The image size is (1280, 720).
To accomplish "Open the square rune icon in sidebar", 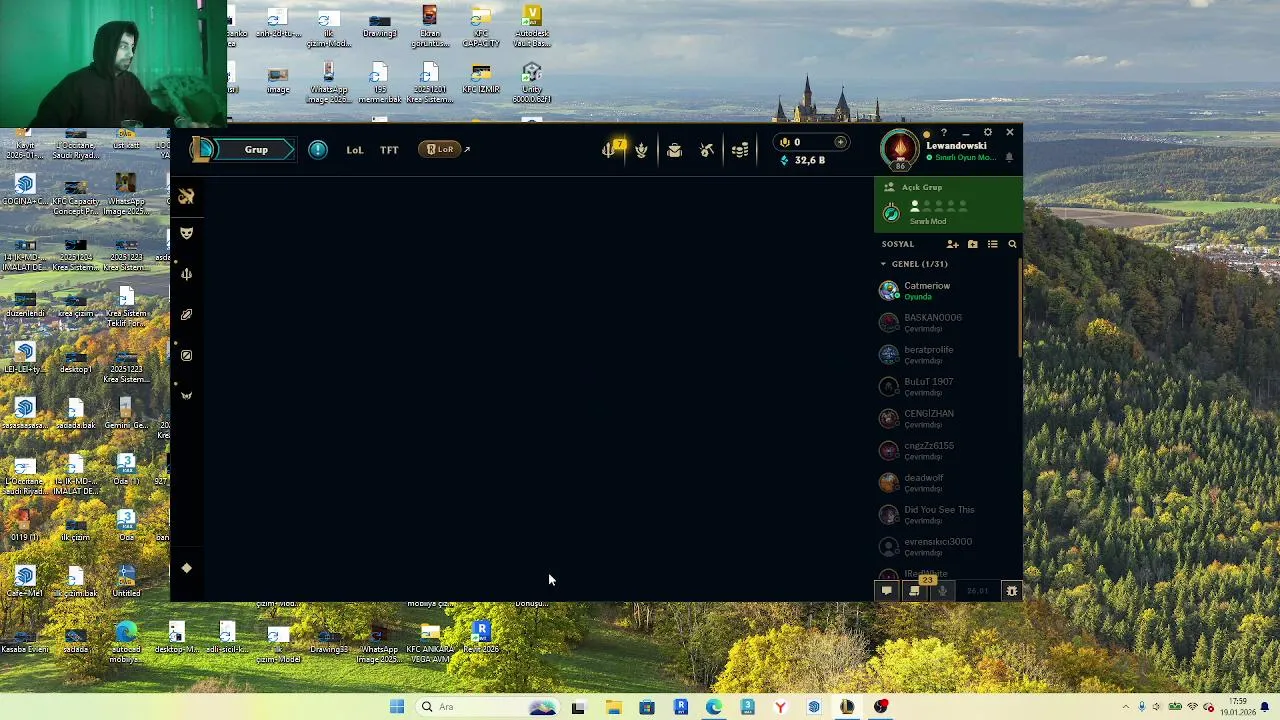I will point(186,355).
